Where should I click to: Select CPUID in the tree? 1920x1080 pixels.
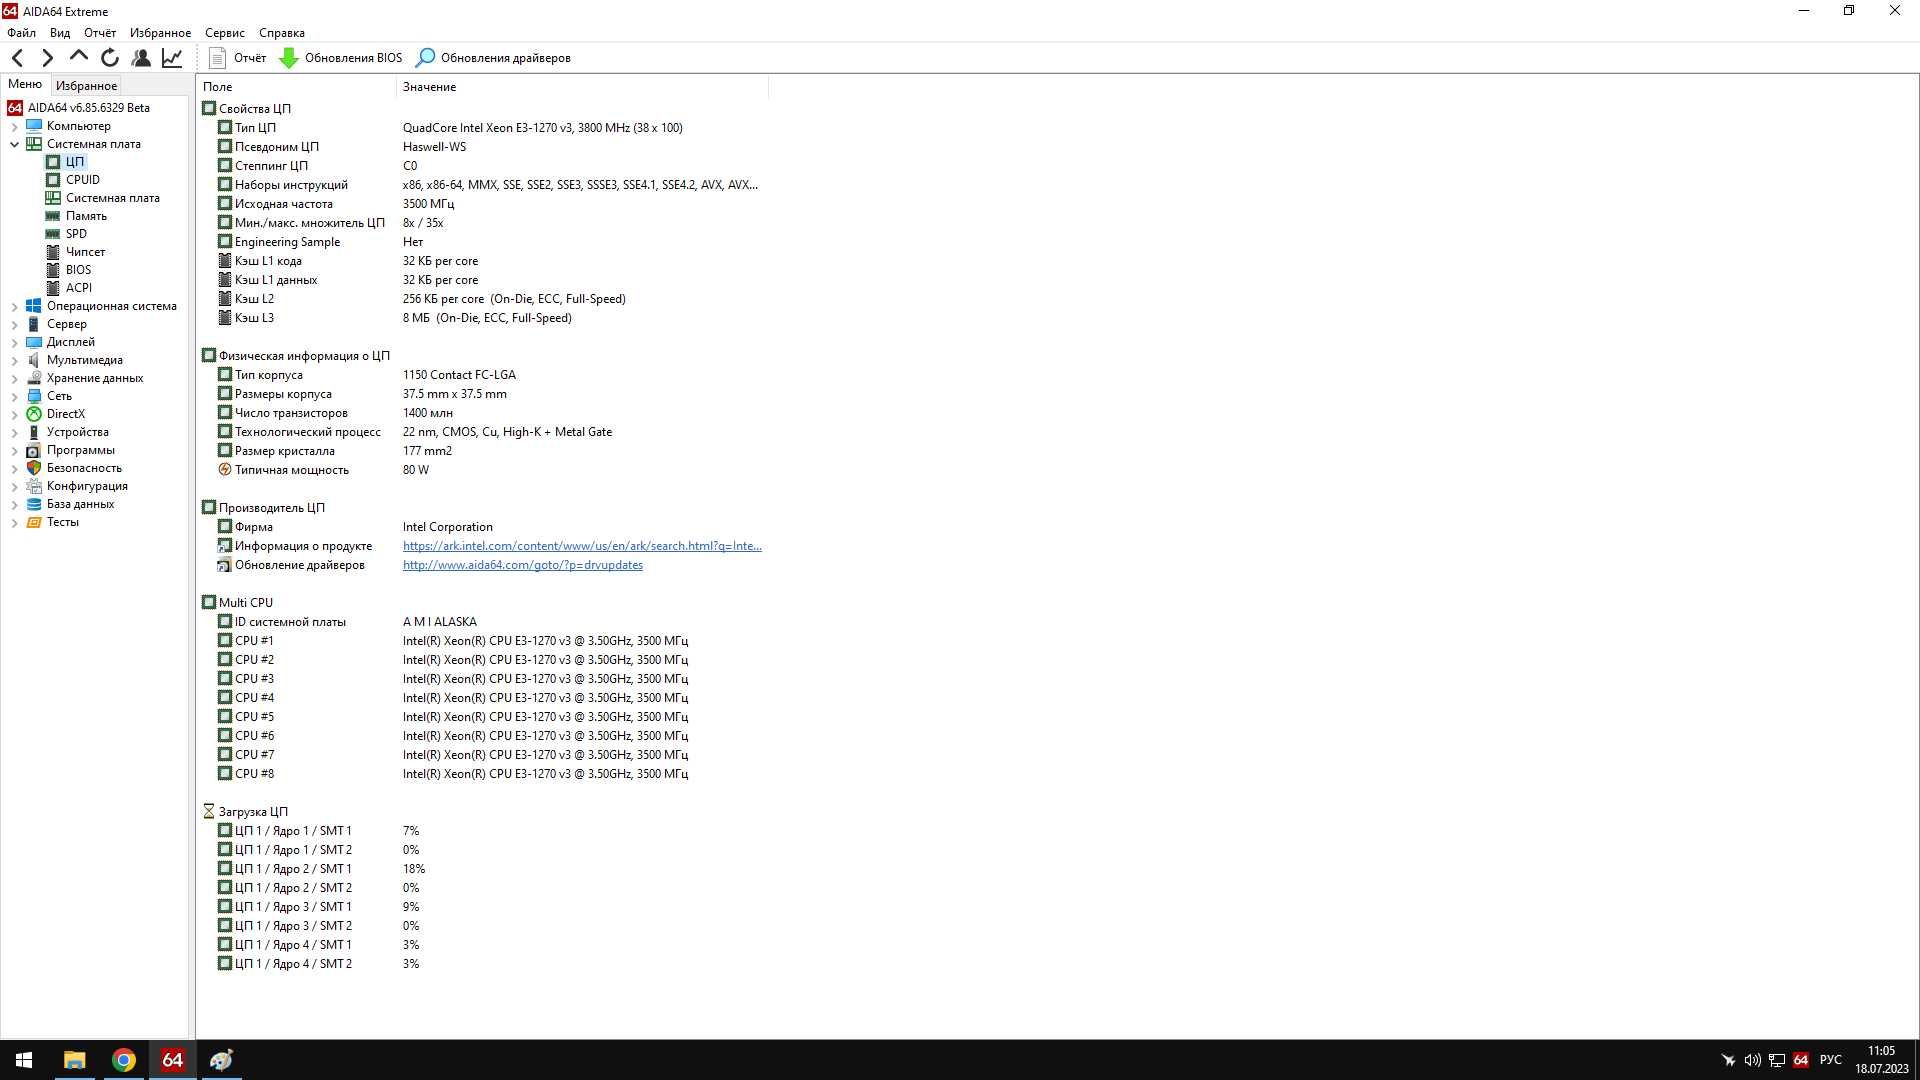(x=82, y=180)
